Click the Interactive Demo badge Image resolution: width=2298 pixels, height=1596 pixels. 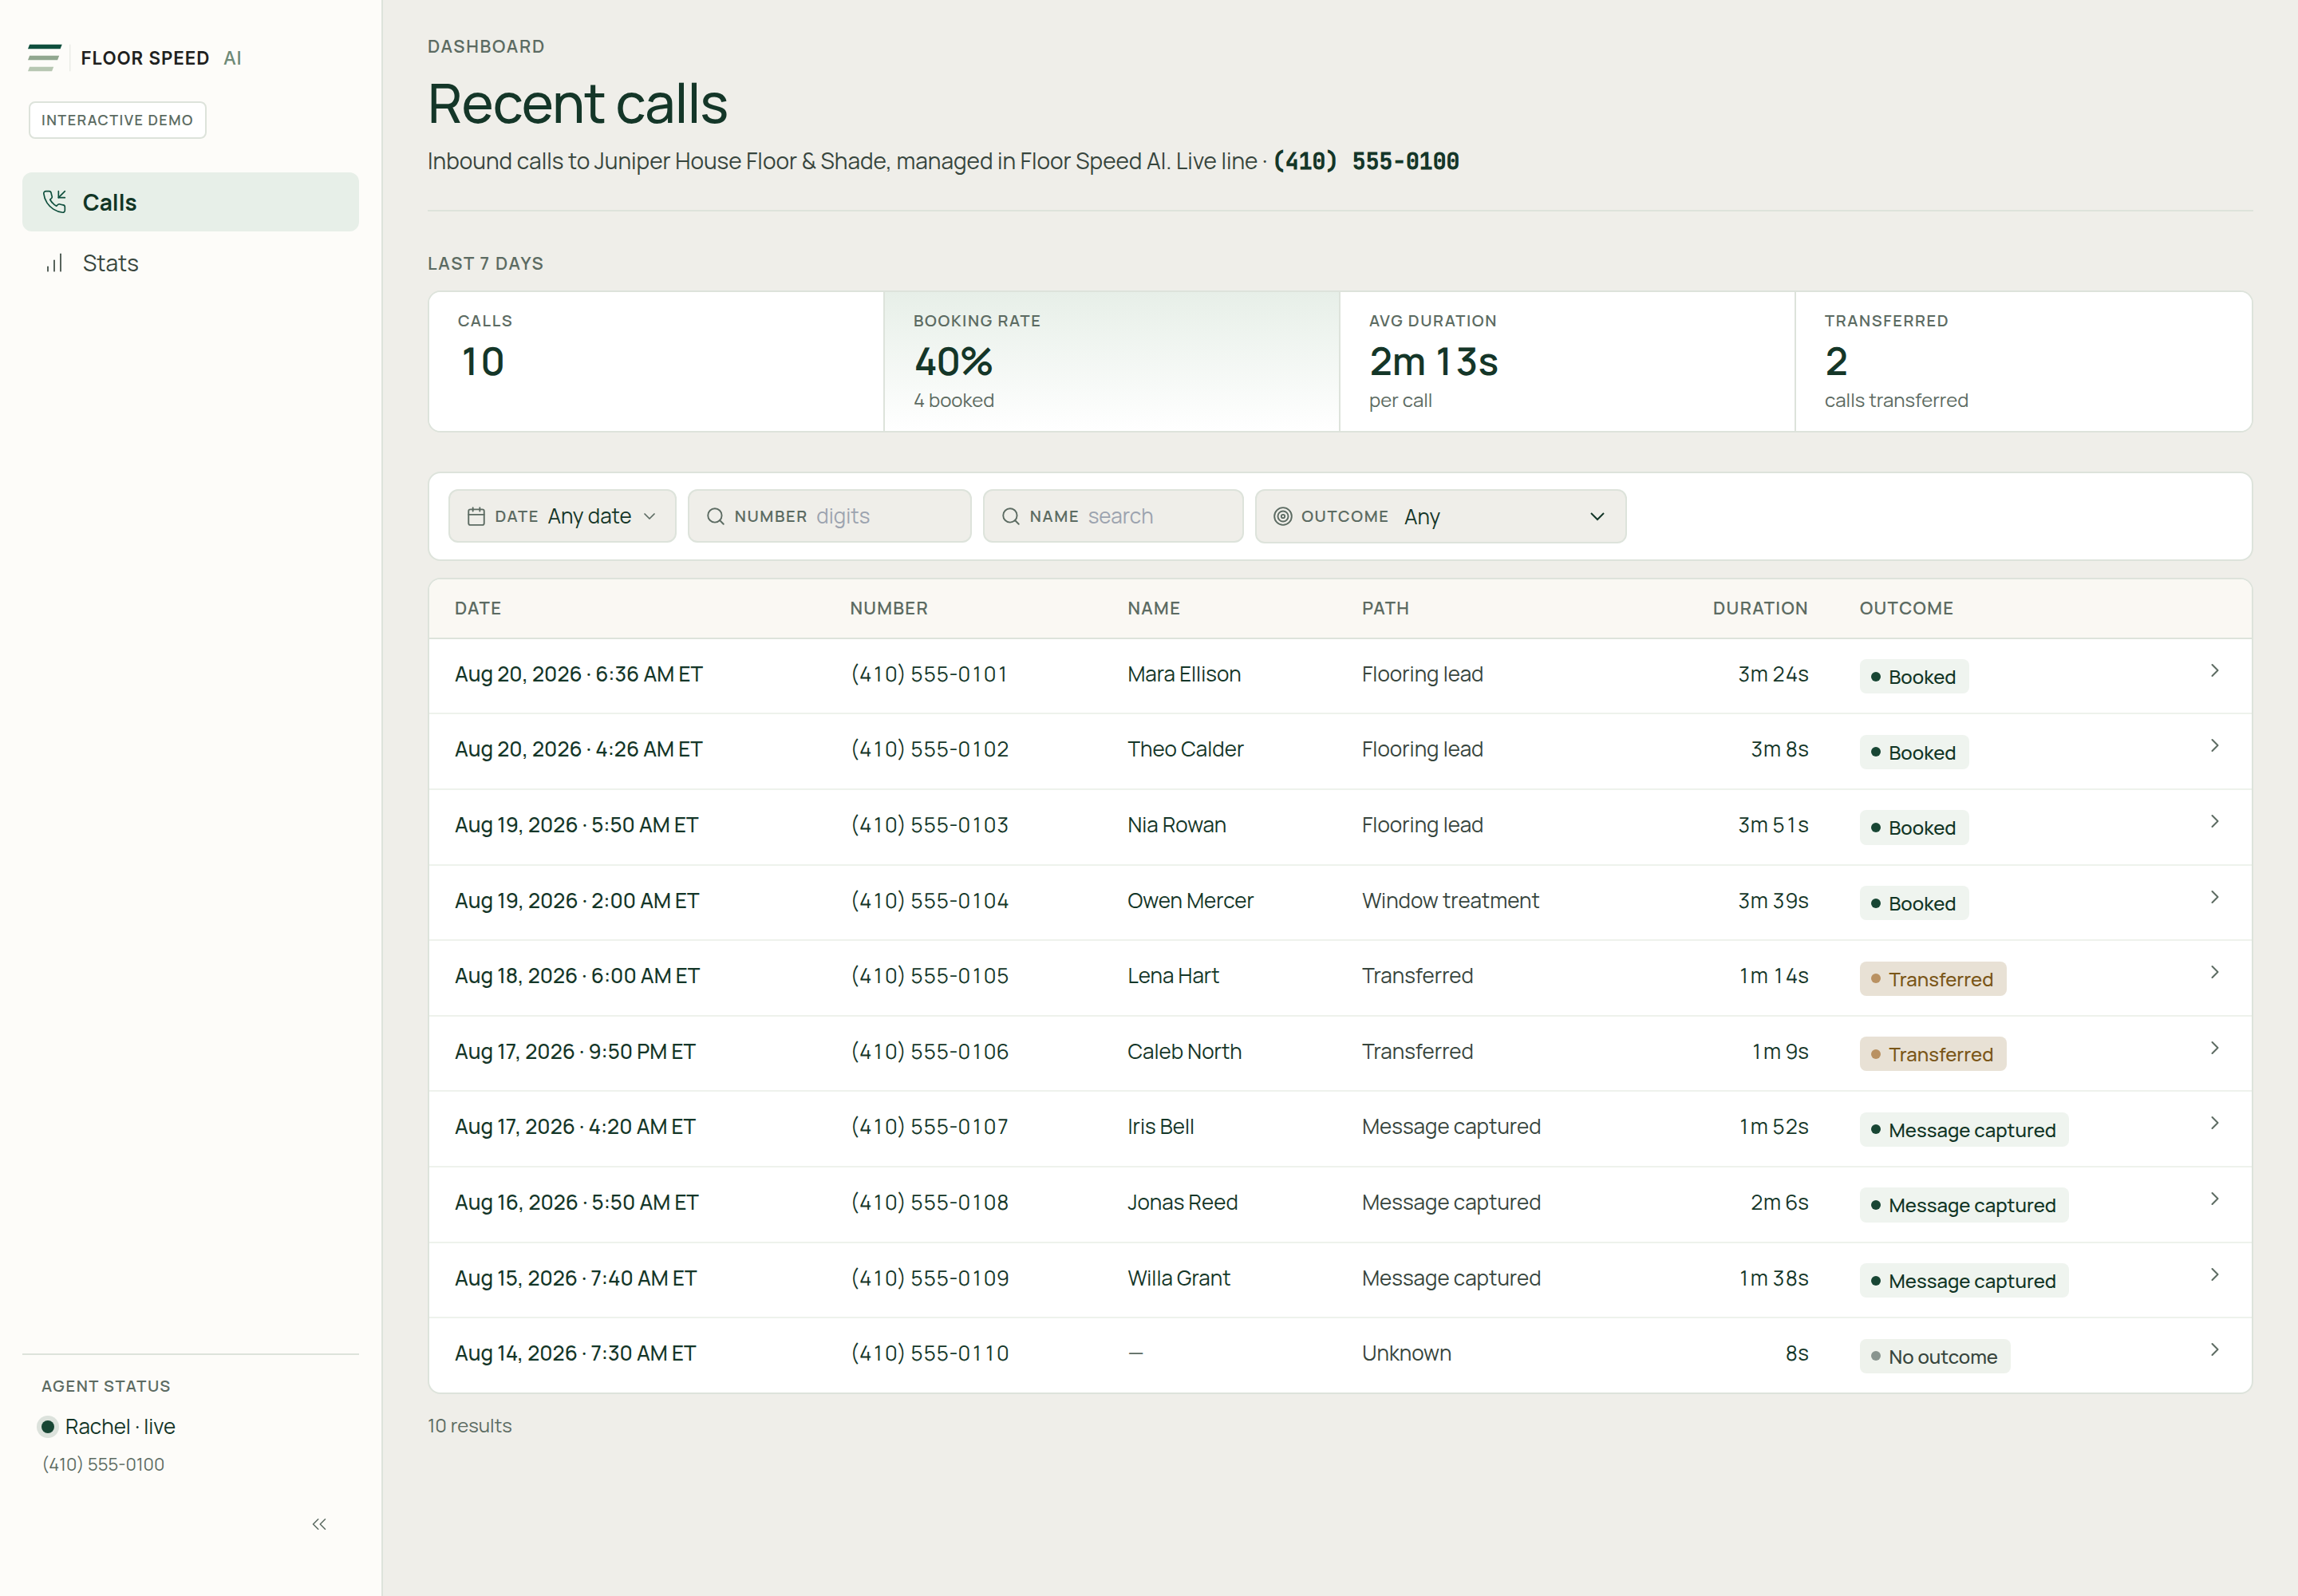(x=117, y=120)
